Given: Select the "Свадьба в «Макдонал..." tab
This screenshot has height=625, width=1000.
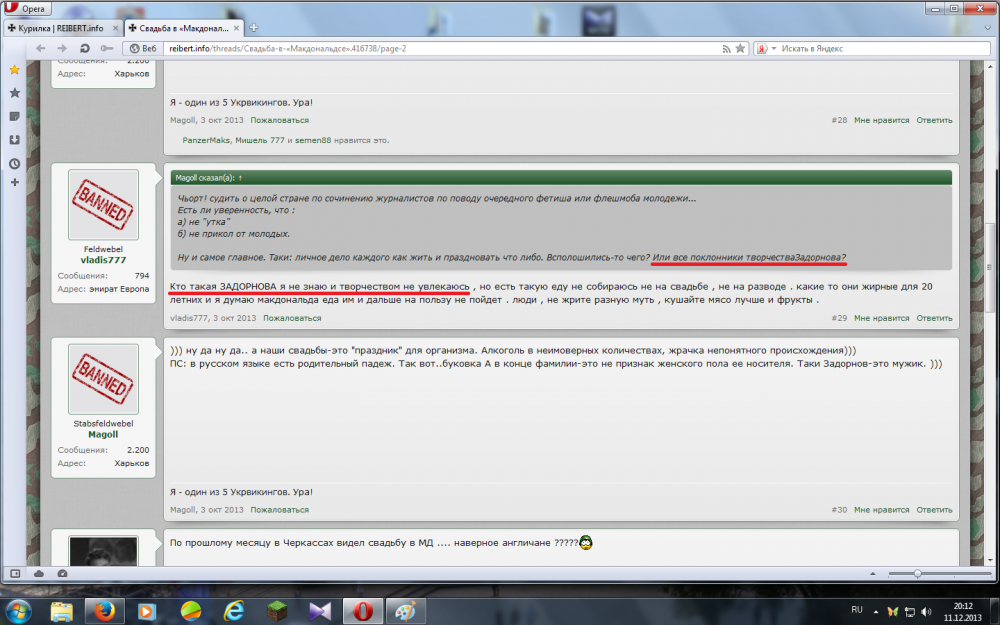Looking at the screenshot, I should pos(183,28).
